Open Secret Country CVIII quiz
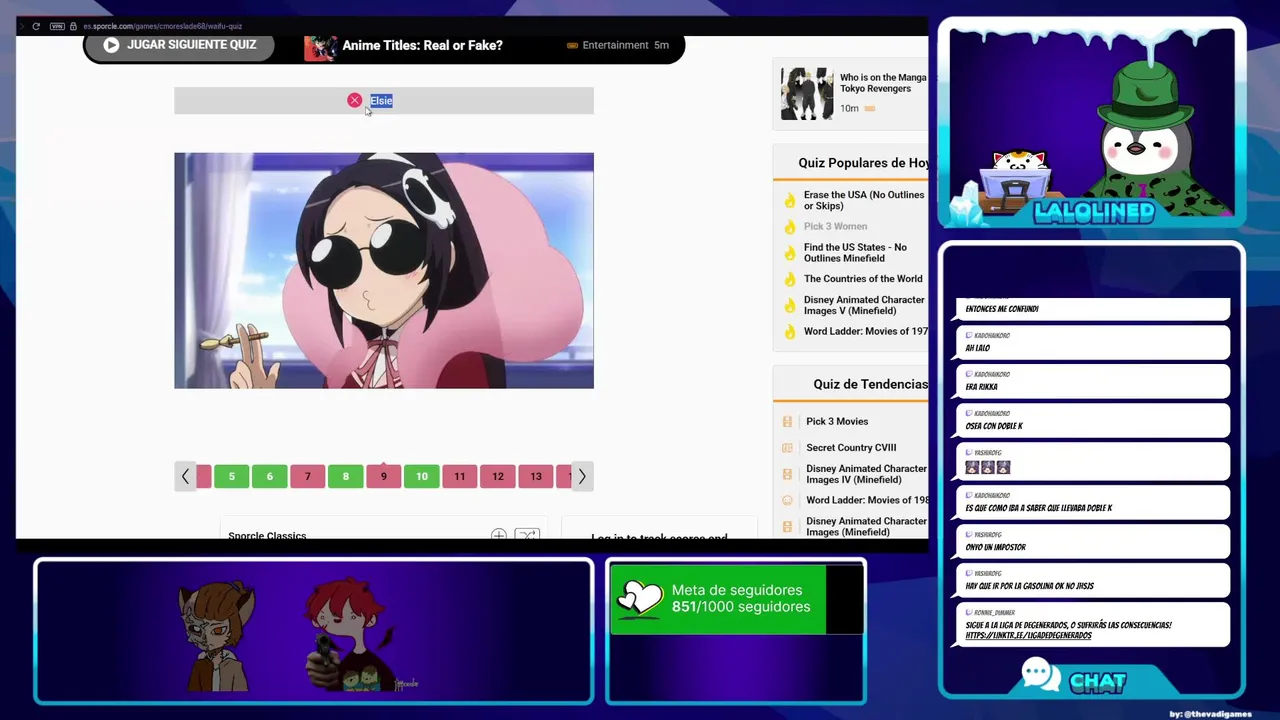The height and width of the screenshot is (720, 1280). click(851, 448)
